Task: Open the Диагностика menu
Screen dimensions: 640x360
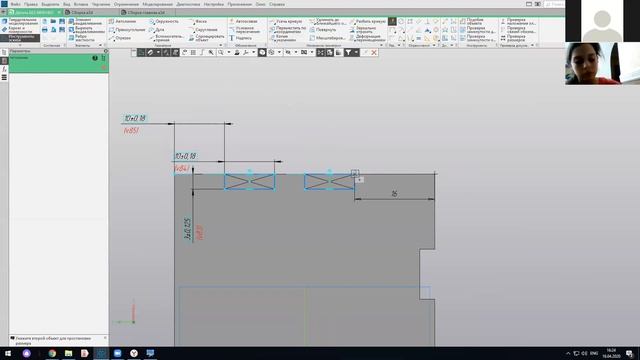Action: click(188, 4)
